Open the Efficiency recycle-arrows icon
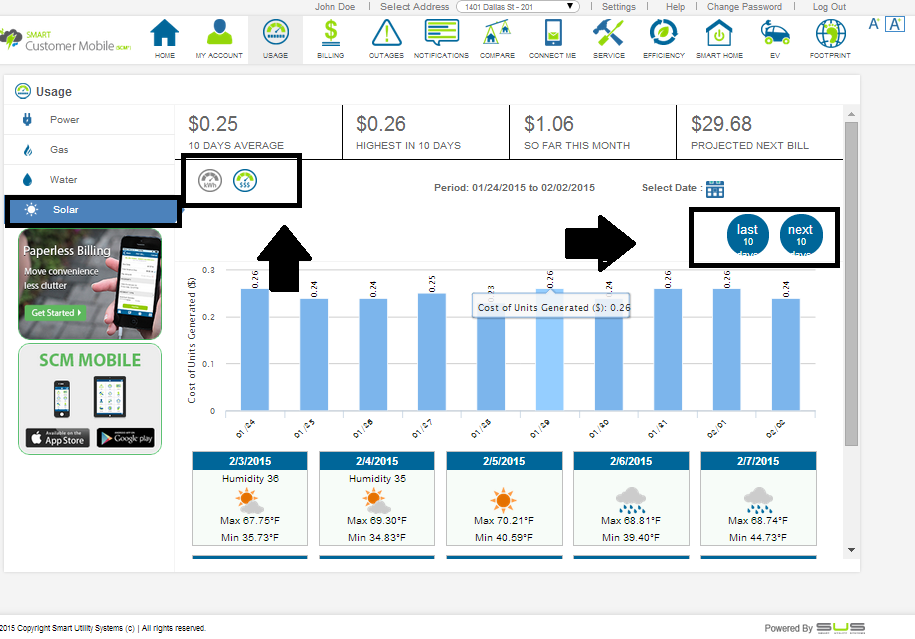915x639 pixels. point(663,35)
